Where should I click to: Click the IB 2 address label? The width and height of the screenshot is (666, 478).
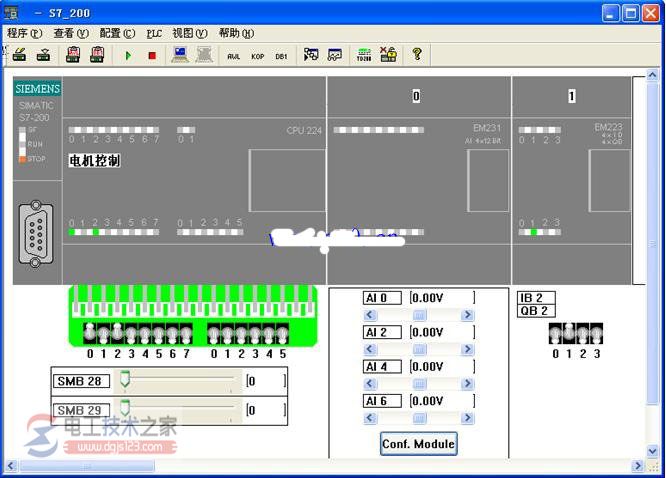[x=536, y=298]
